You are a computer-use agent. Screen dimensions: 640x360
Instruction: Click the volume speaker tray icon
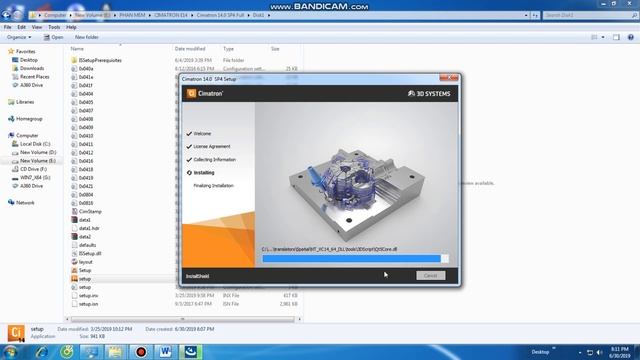599,352
